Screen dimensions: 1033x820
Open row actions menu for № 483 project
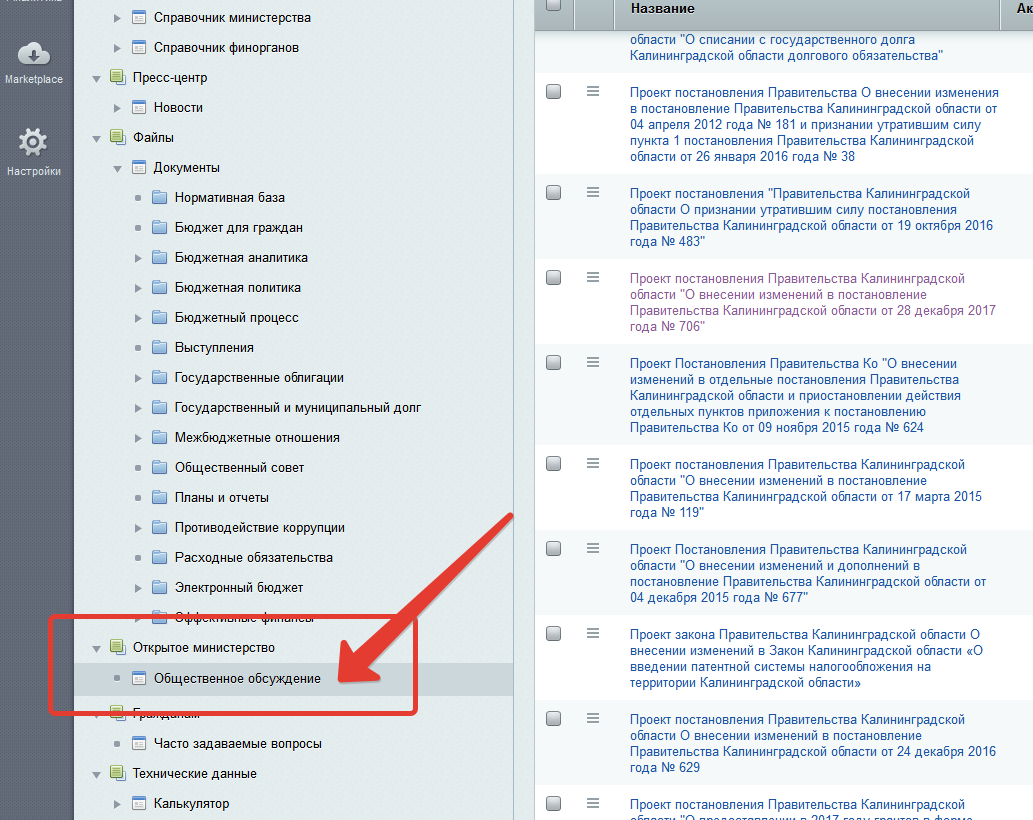[592, 193]
